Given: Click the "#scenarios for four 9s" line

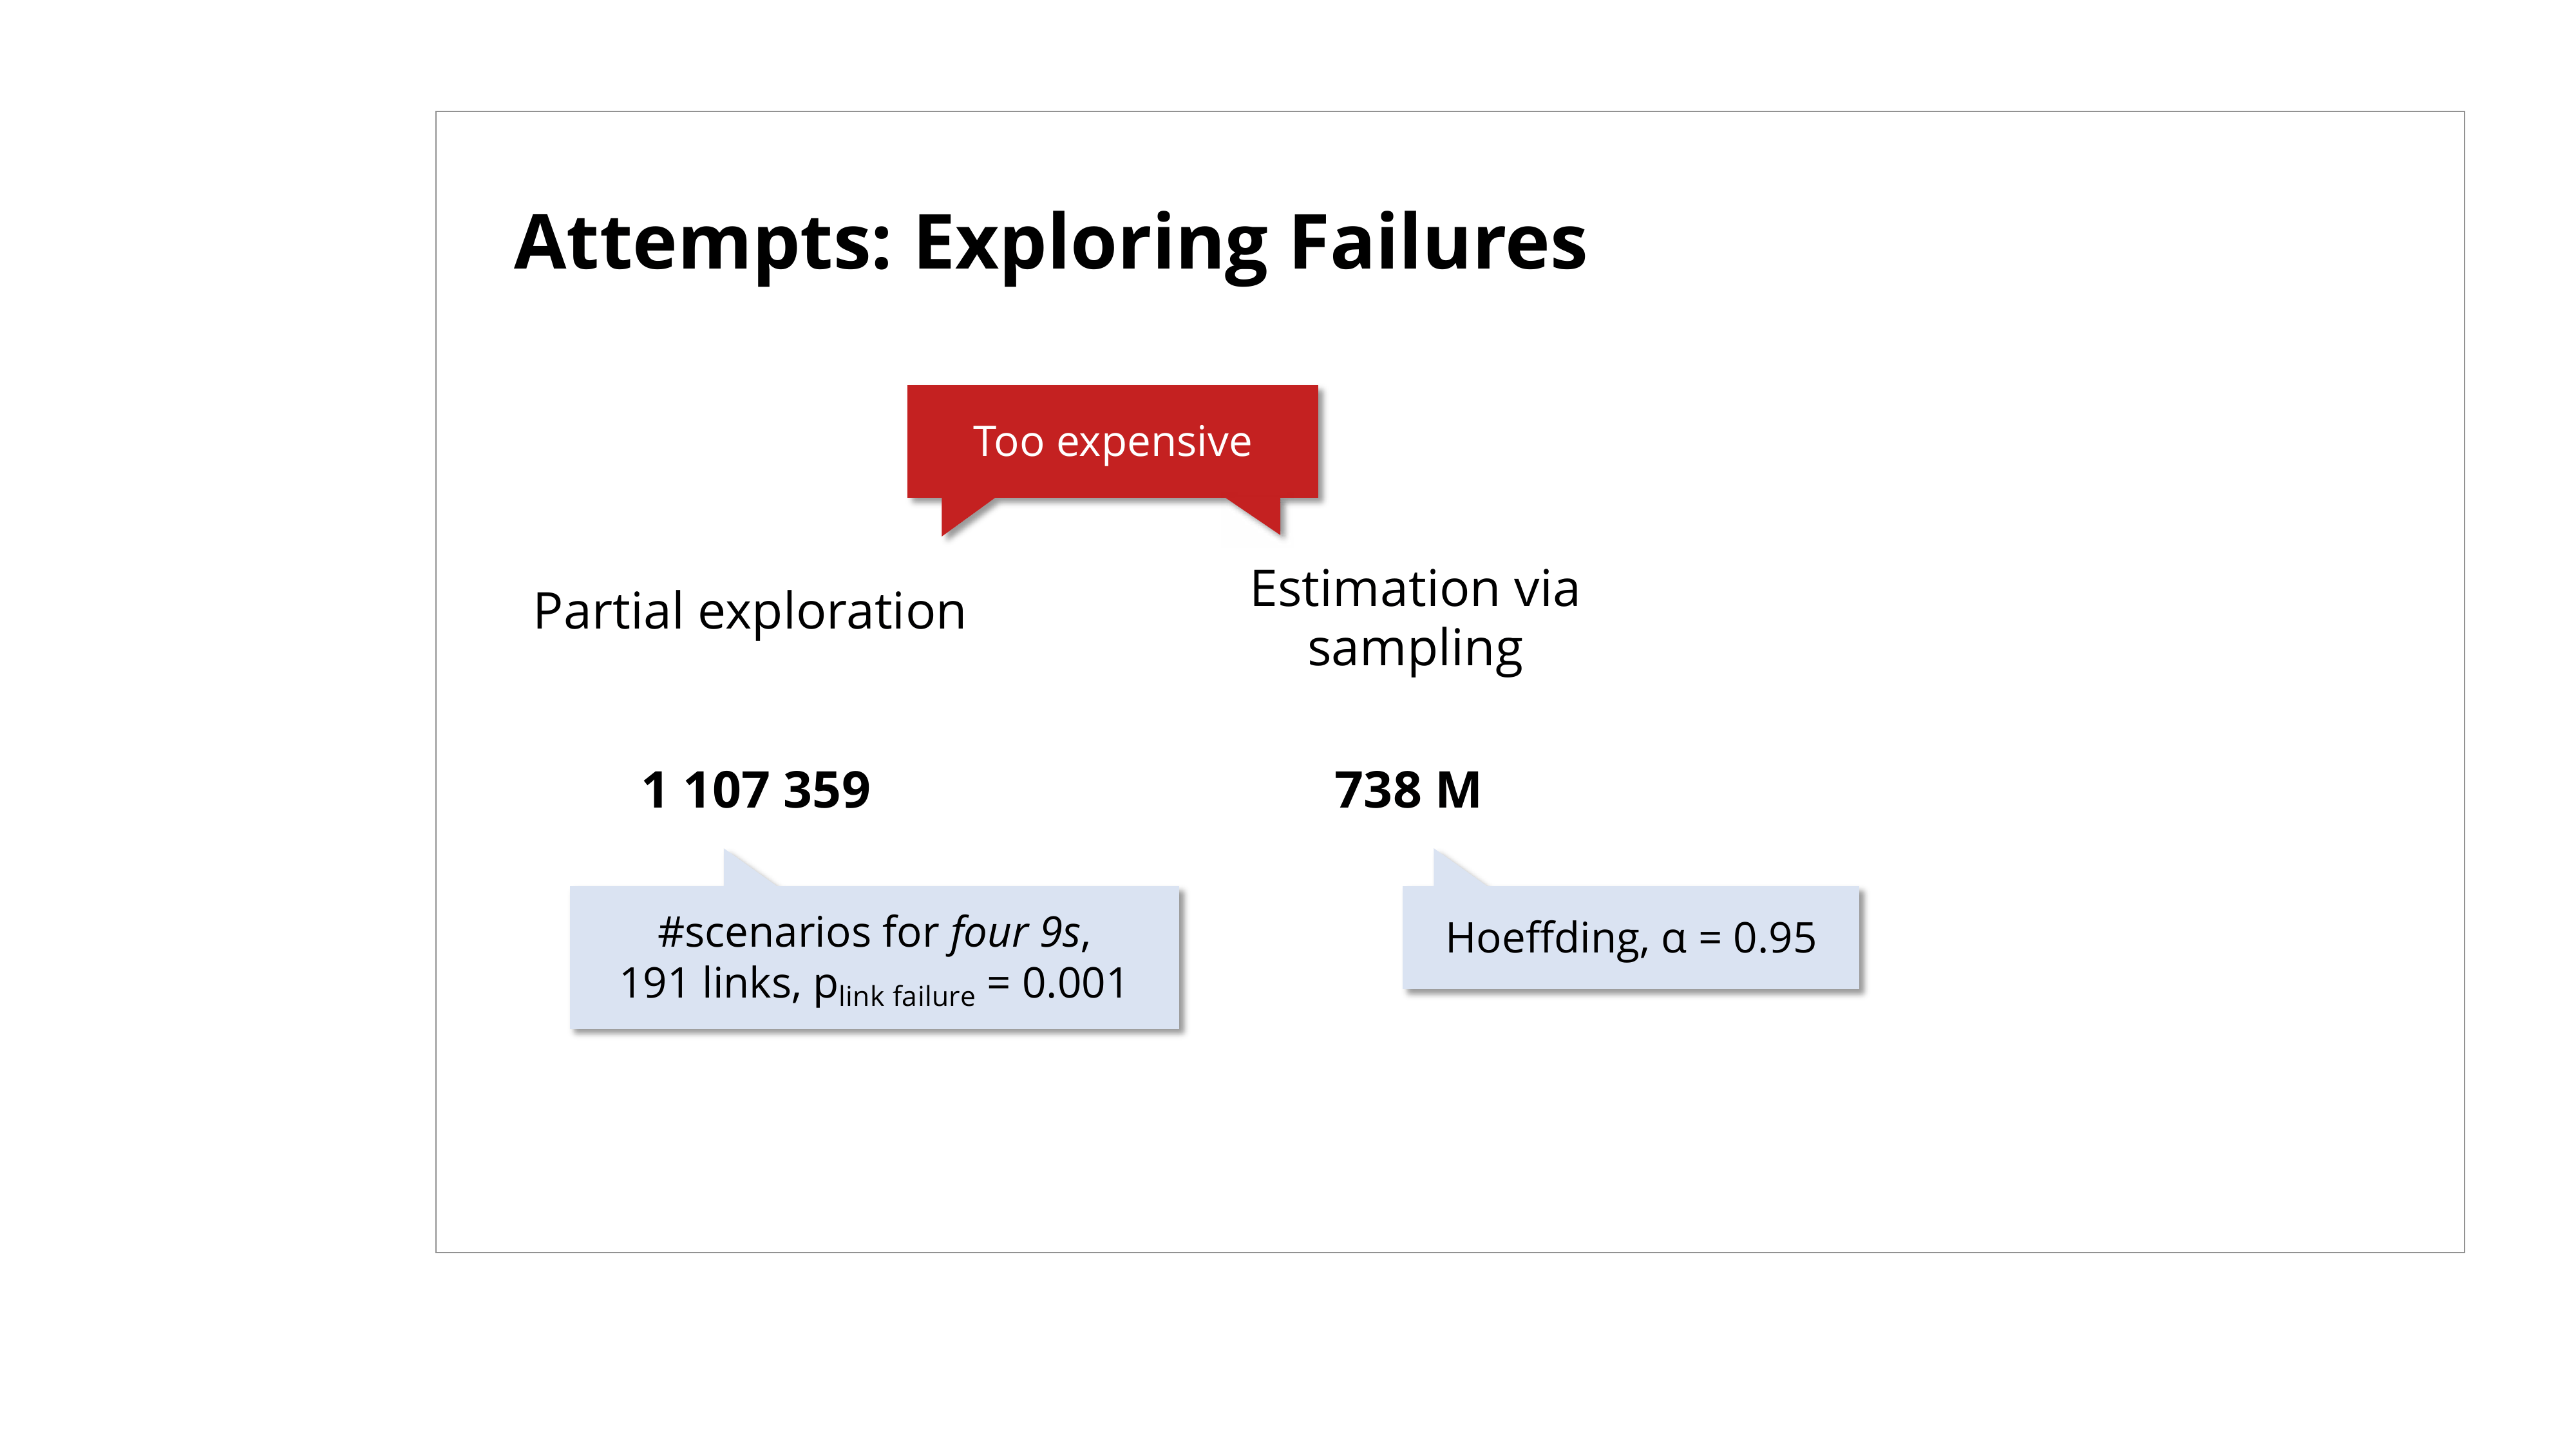Looking at the screenshot, I should coord(873,932).
